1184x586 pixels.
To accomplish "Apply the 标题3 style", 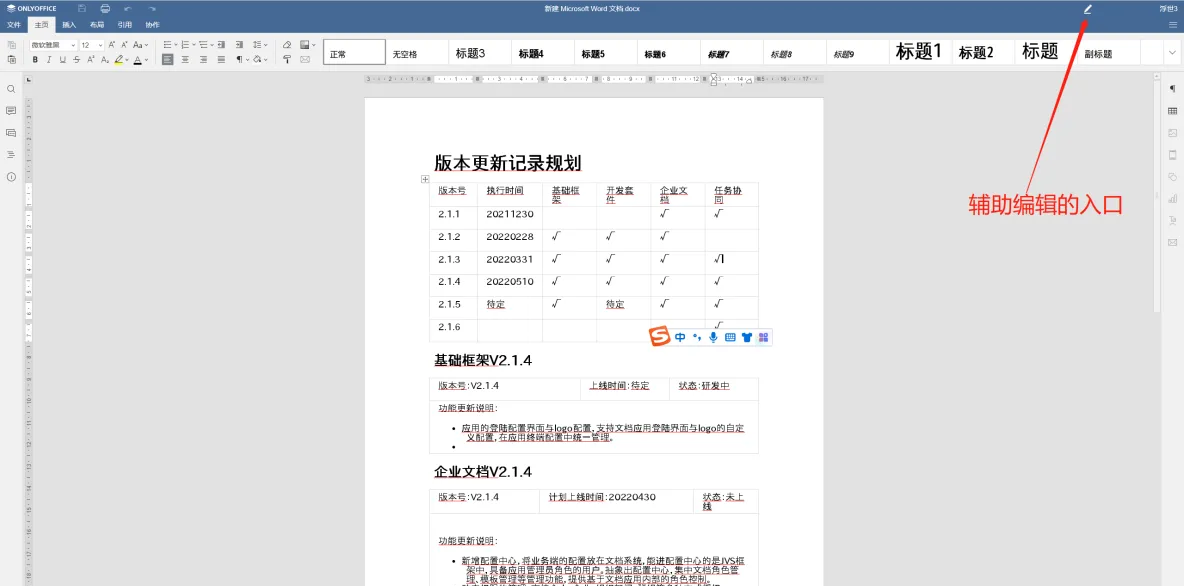I will (x=479, y=53).
